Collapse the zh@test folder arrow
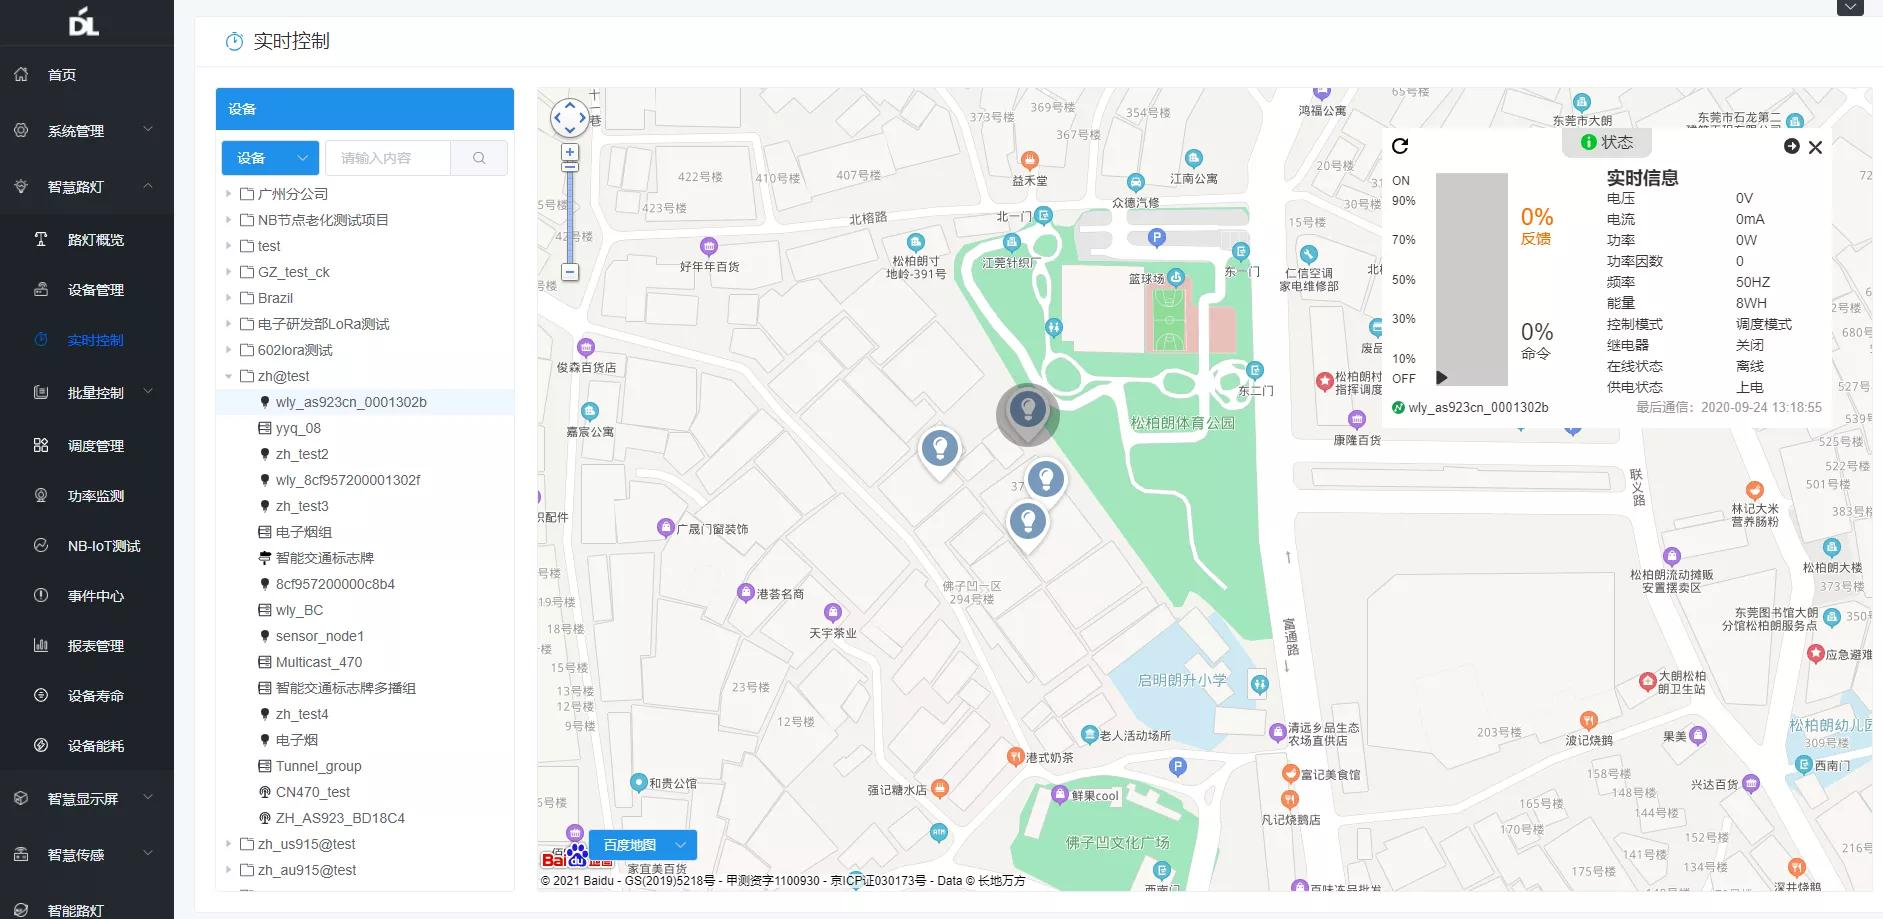 (x=229, y=376)
